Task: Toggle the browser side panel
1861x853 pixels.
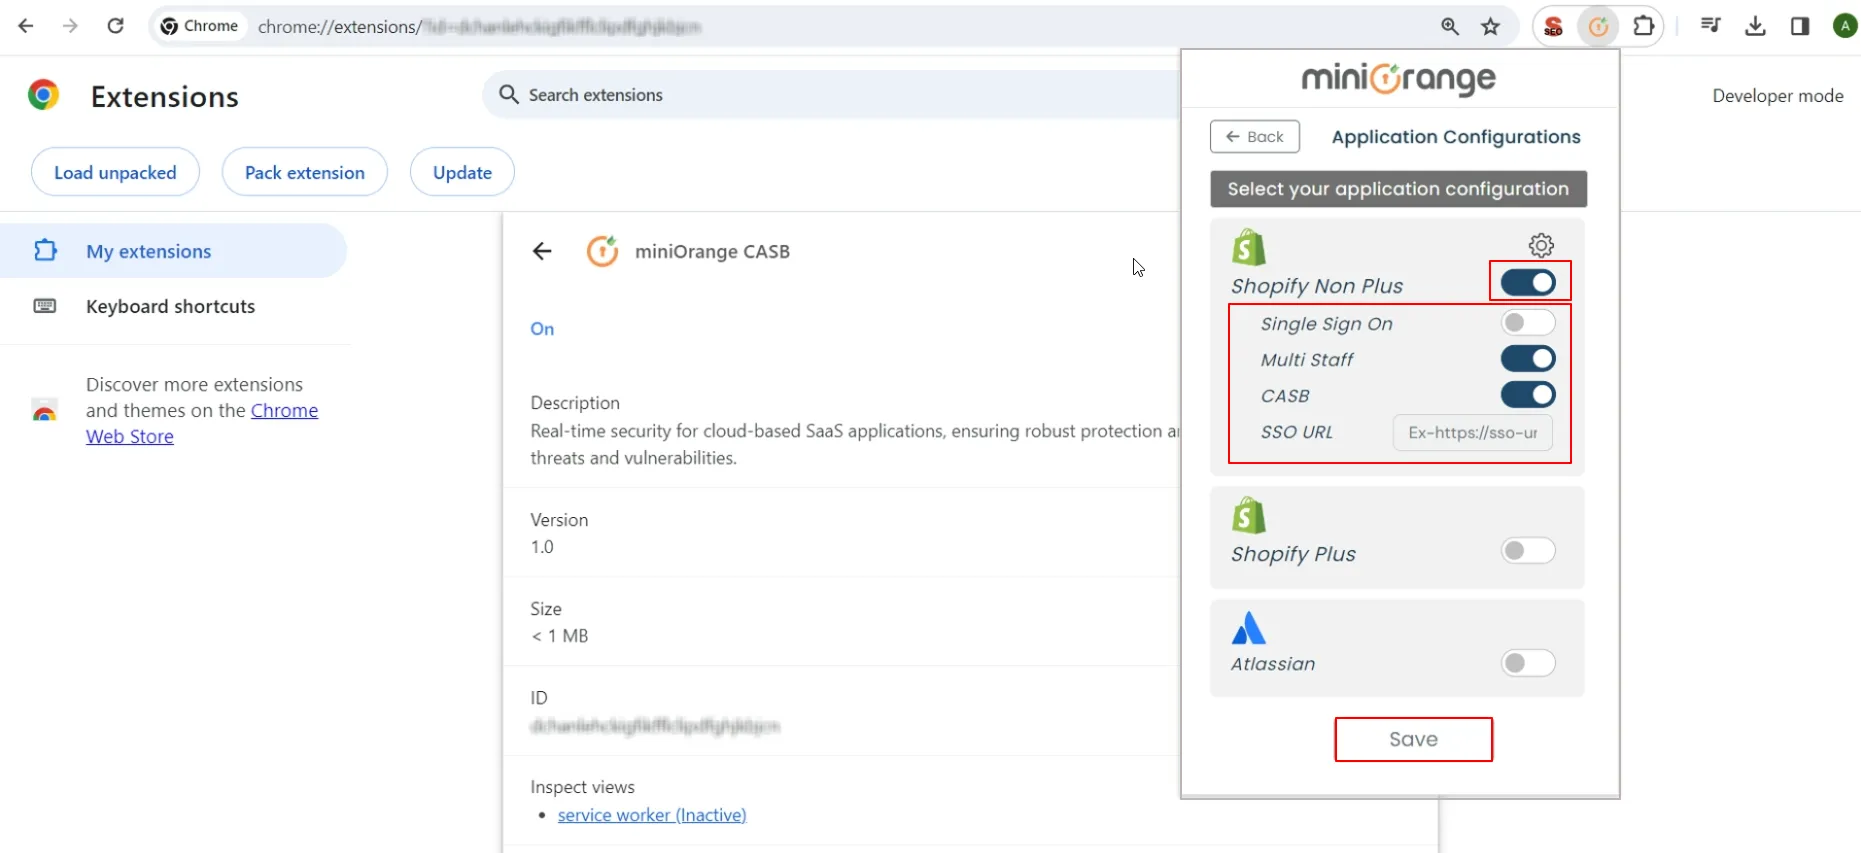Action: coord(1800,27)
